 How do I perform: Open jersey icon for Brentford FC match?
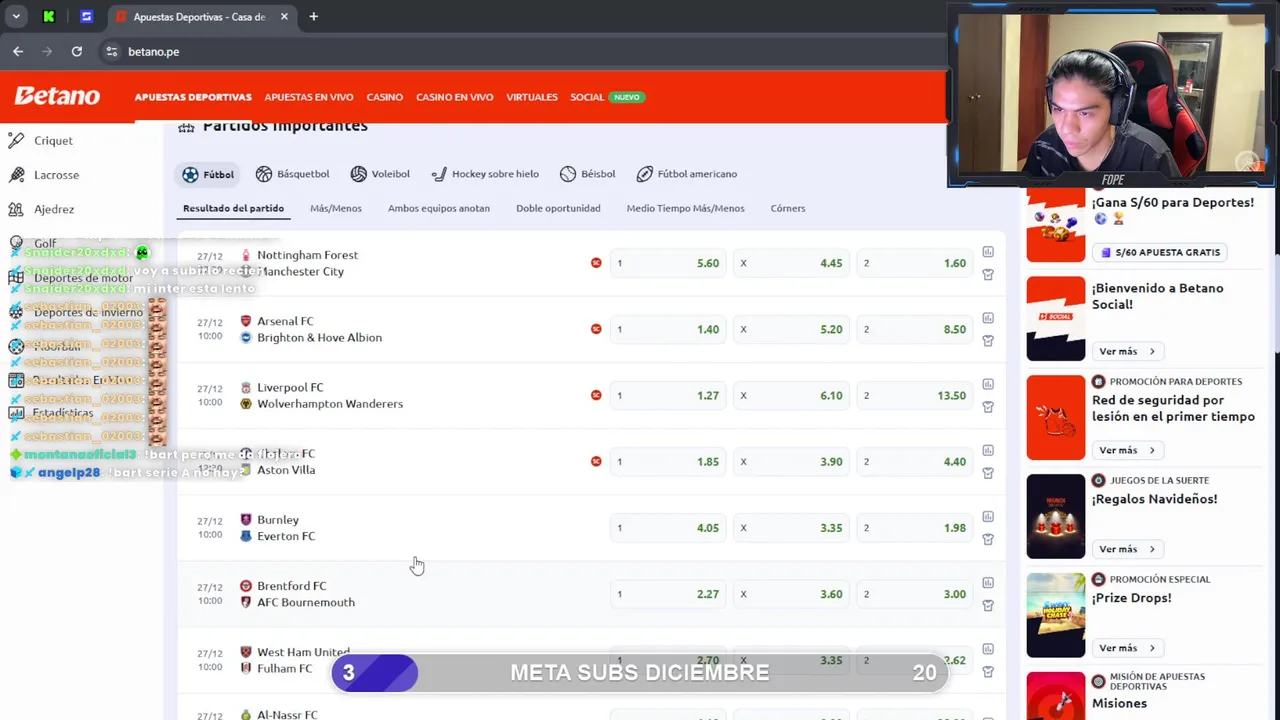point(988,605)
